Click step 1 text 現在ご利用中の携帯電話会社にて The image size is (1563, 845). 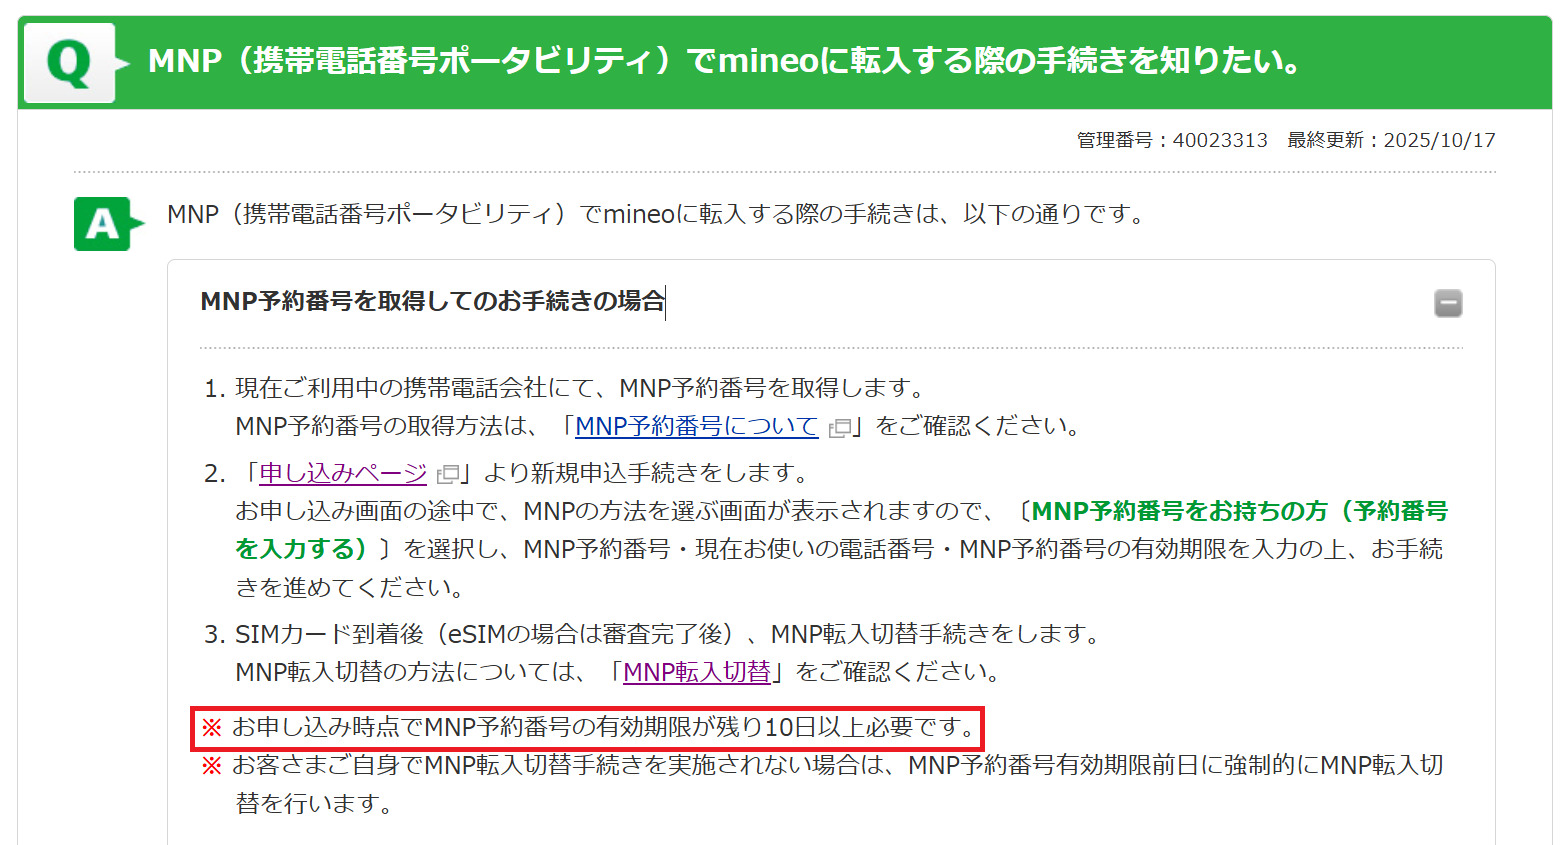579,388
